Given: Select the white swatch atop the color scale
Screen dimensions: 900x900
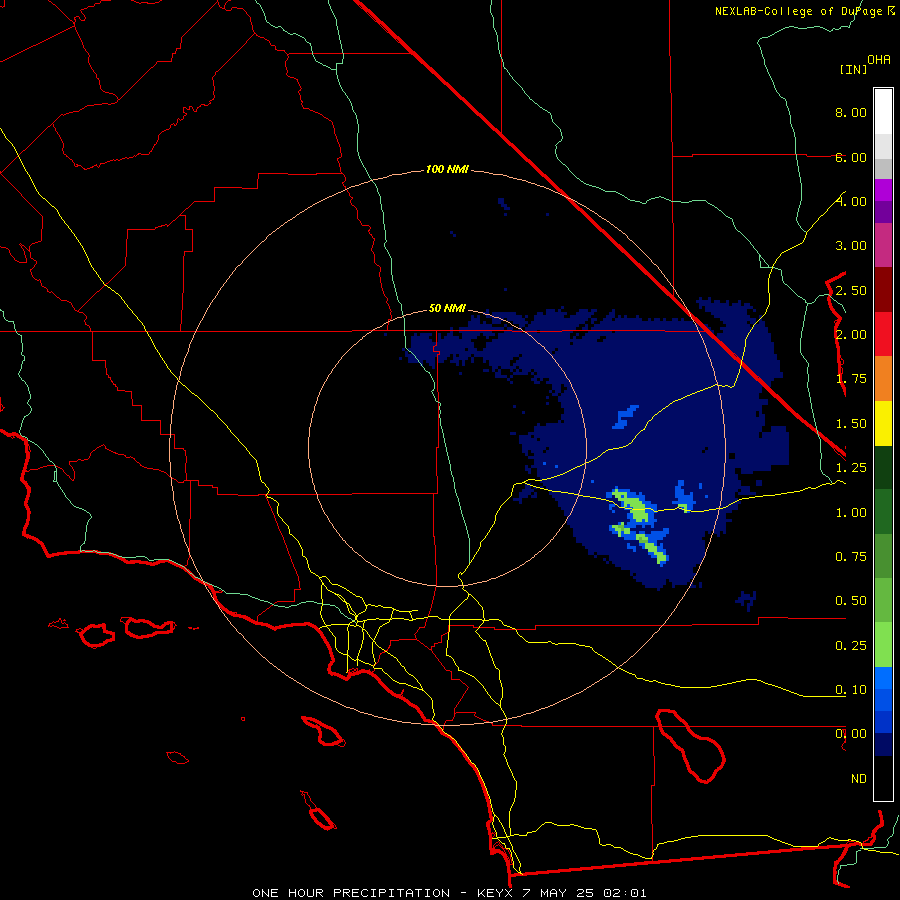Looking at the screenshot, I should point(883,112).
